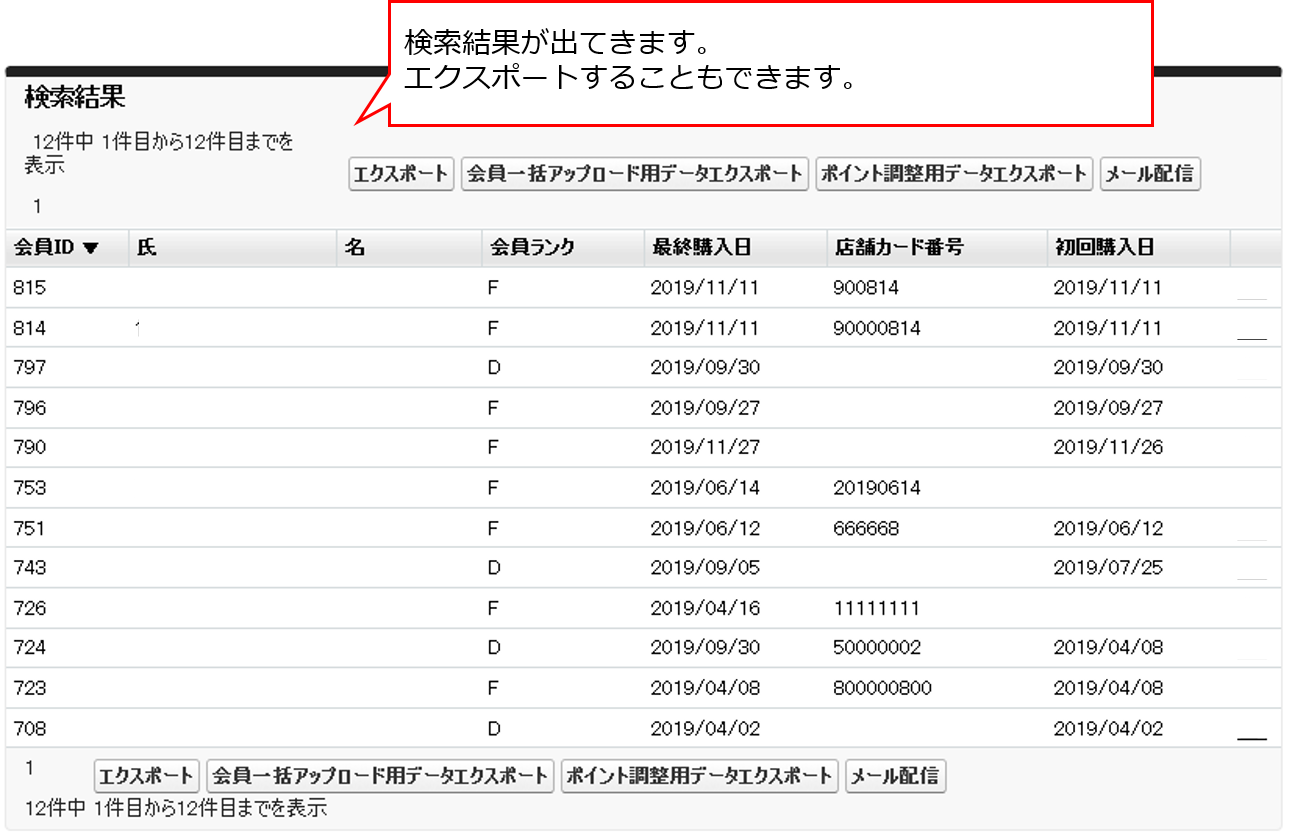
Task: Click the top 会員一括アップロード用データエクスポート button
Action: click(x=634, y=174)
